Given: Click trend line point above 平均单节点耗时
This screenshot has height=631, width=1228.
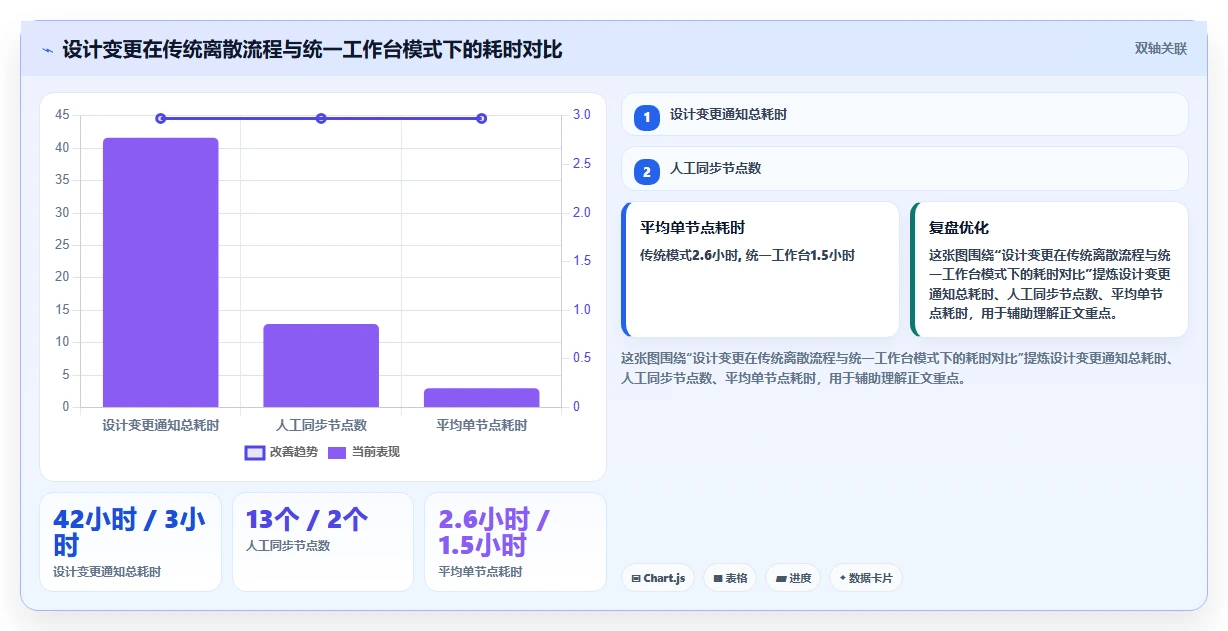Looking at the screenshot, I should click(x=481, y=118).
